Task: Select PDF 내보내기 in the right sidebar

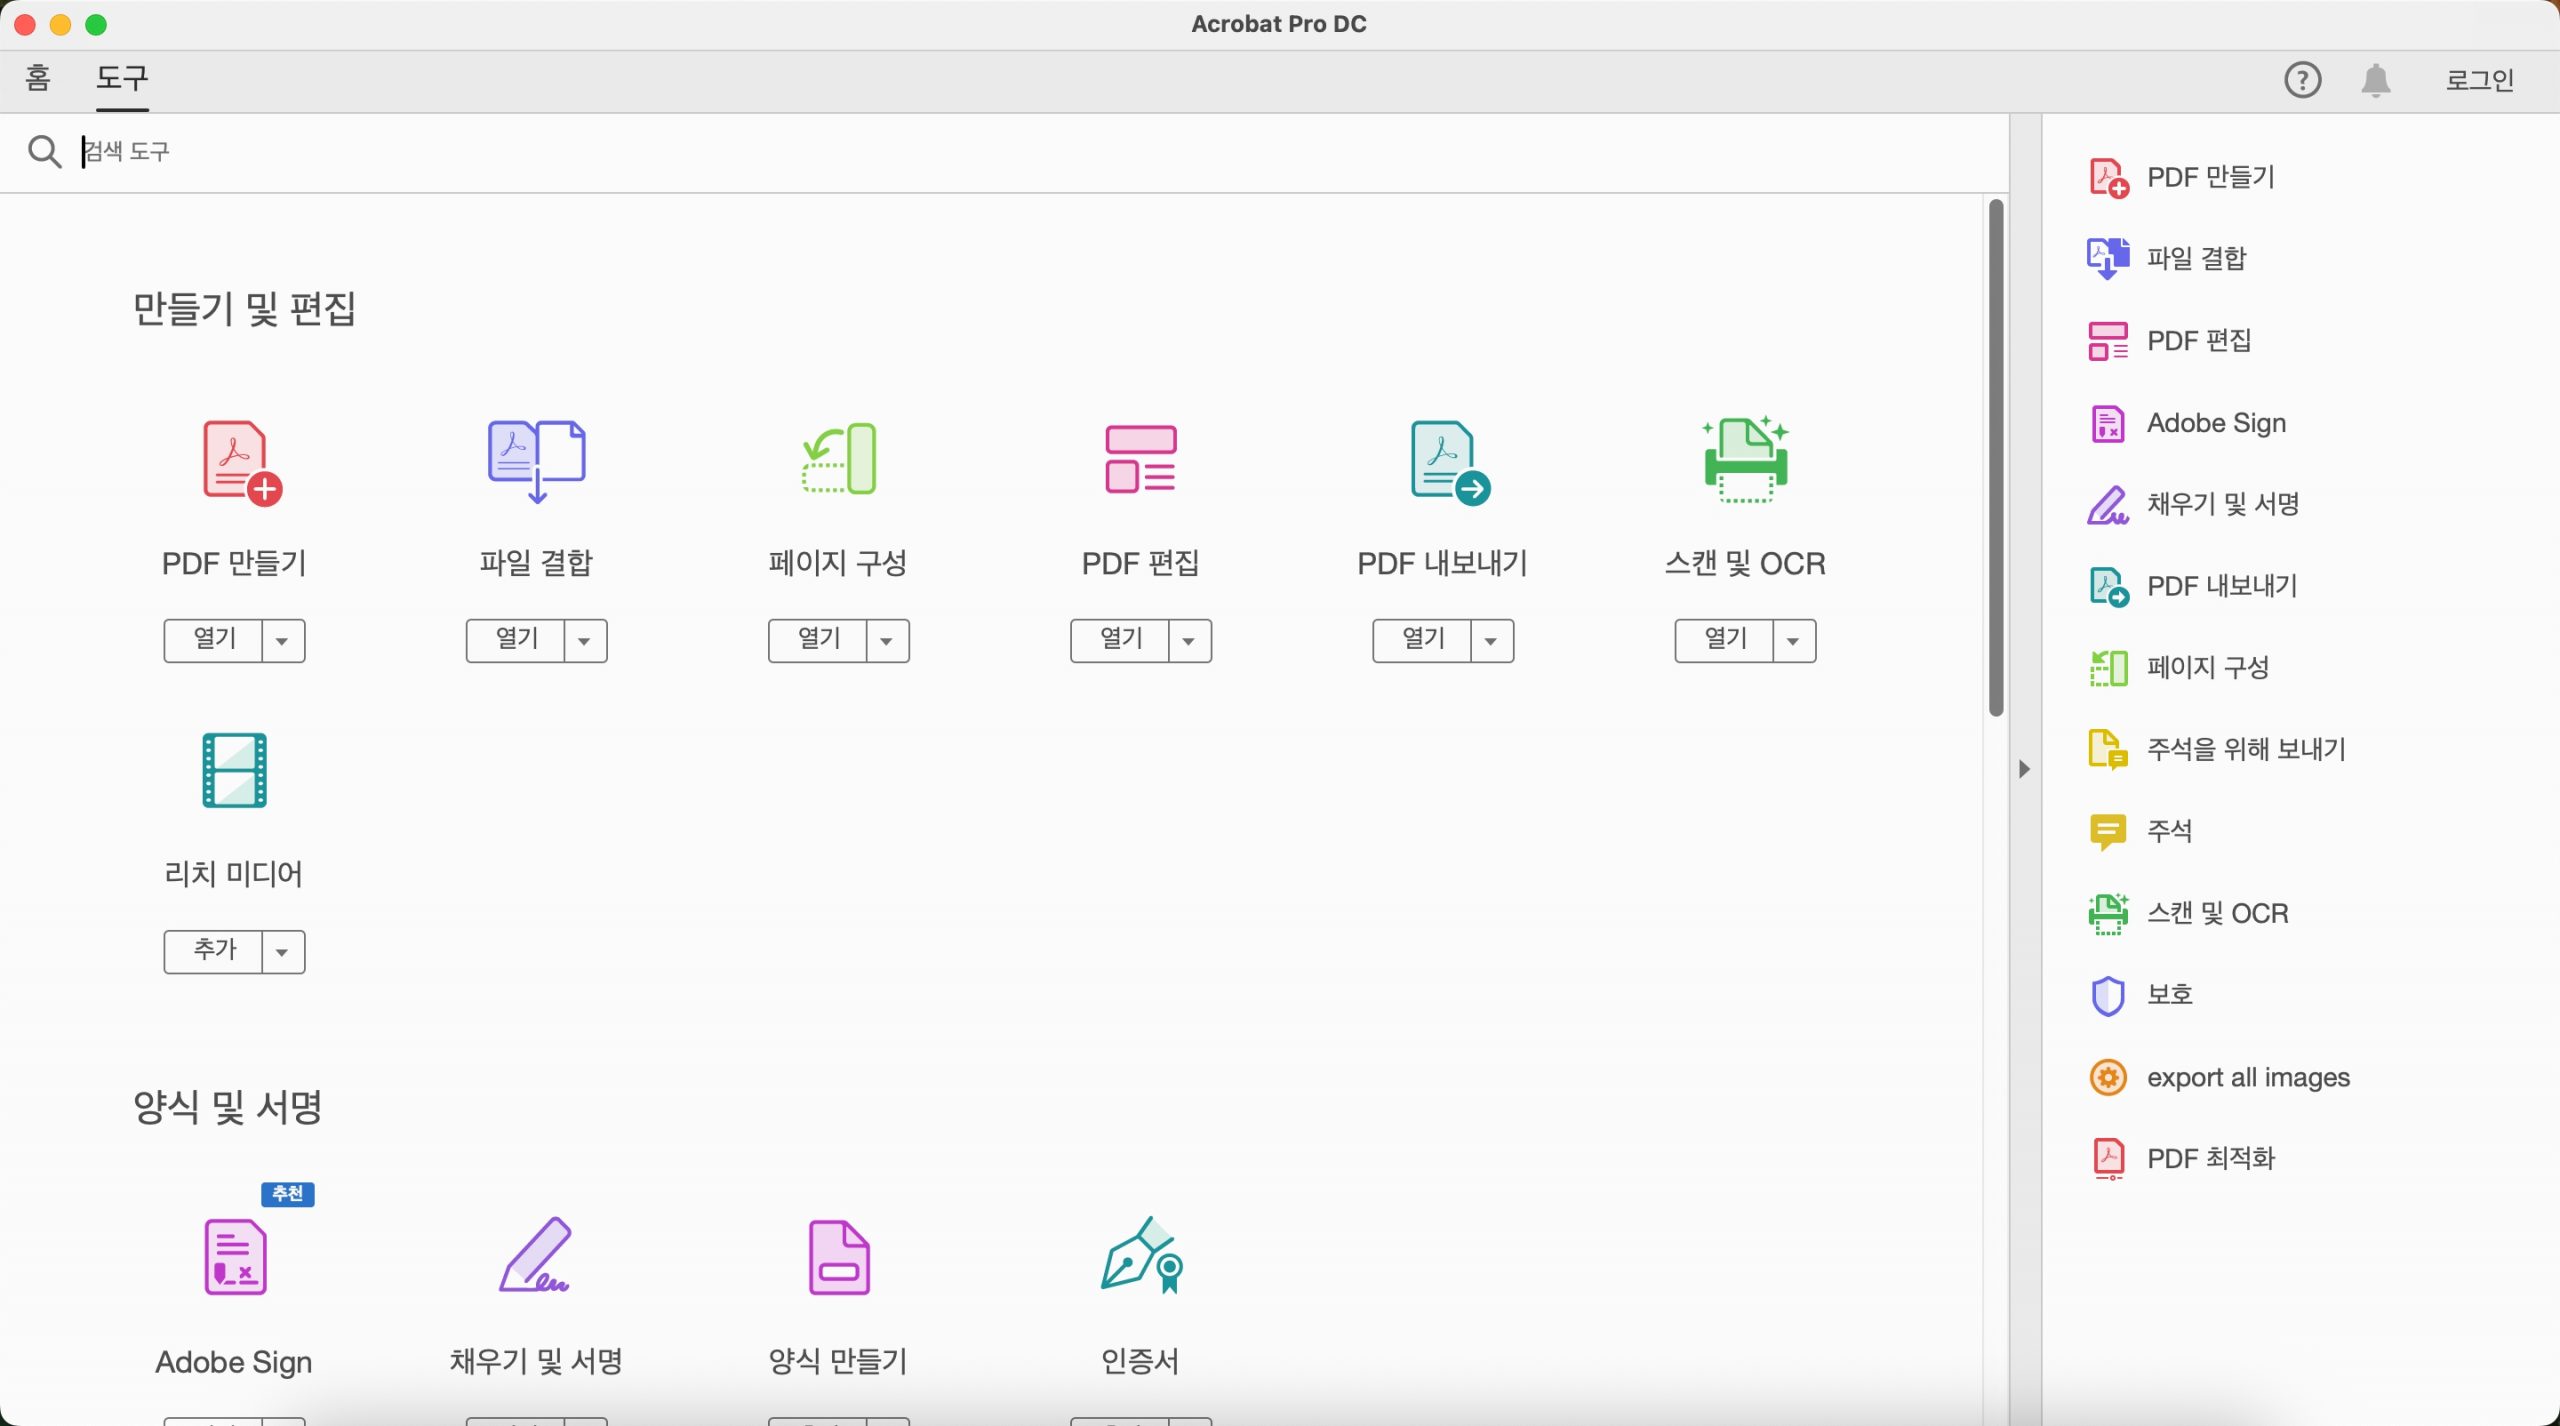Action: pos(2192,586)
